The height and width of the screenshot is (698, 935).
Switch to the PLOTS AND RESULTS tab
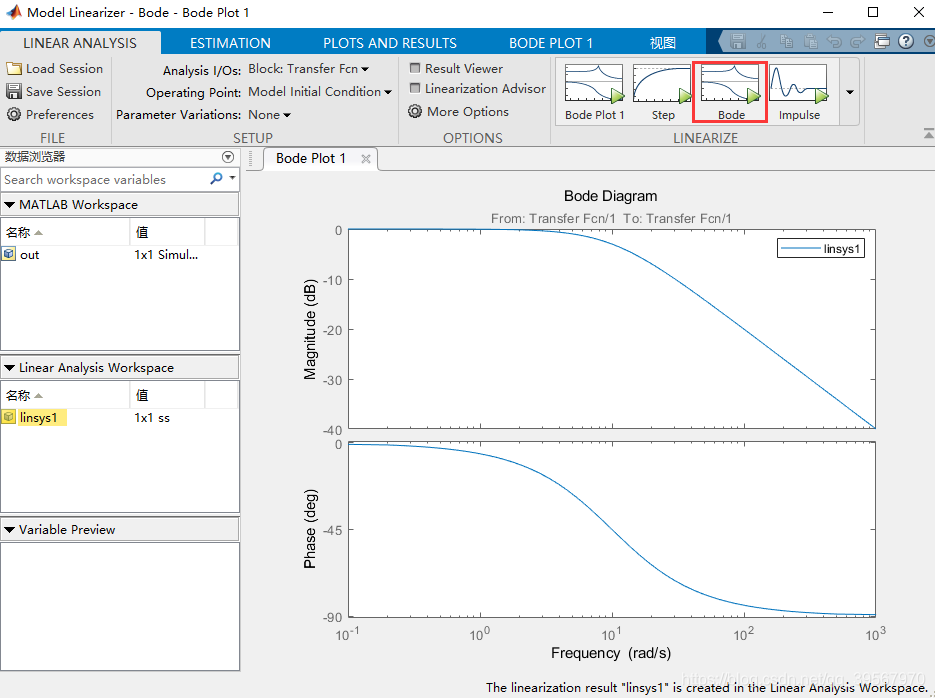[x=390, y=43]
